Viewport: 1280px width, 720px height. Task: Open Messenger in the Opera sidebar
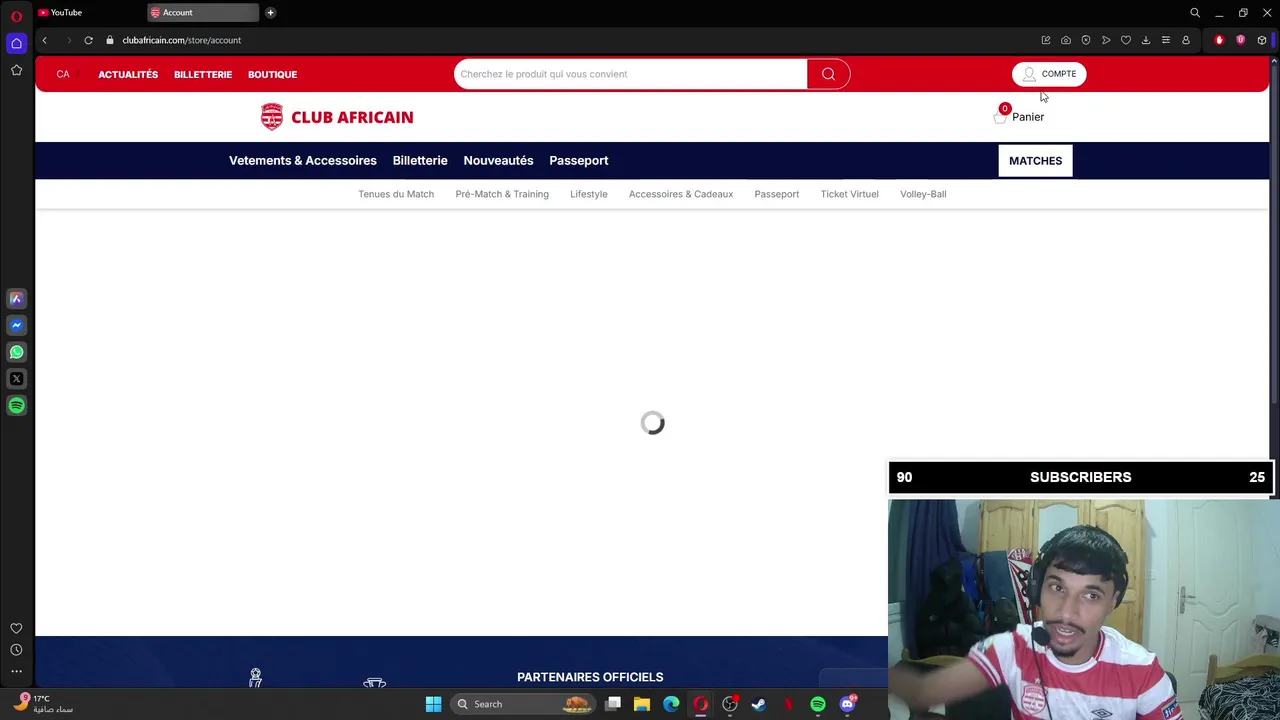tap(16, 325)
